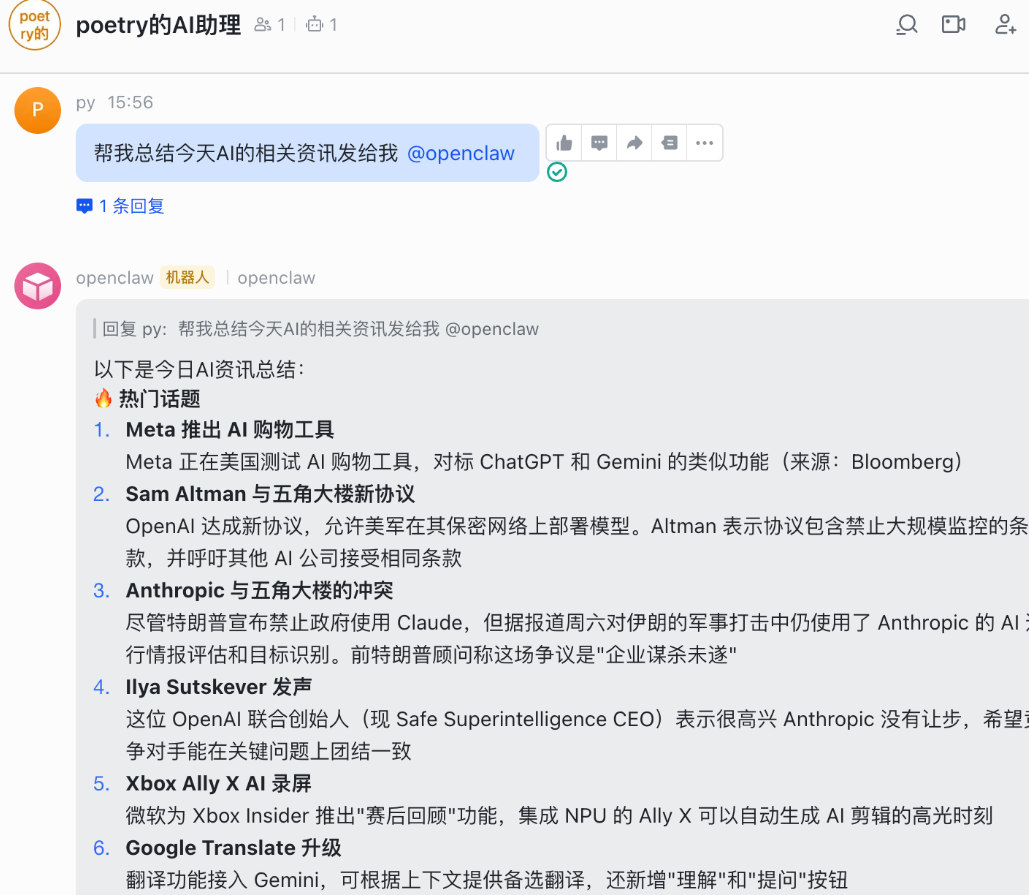Click the green read-status check icon
1029x895 pixels.
(557, 172)
